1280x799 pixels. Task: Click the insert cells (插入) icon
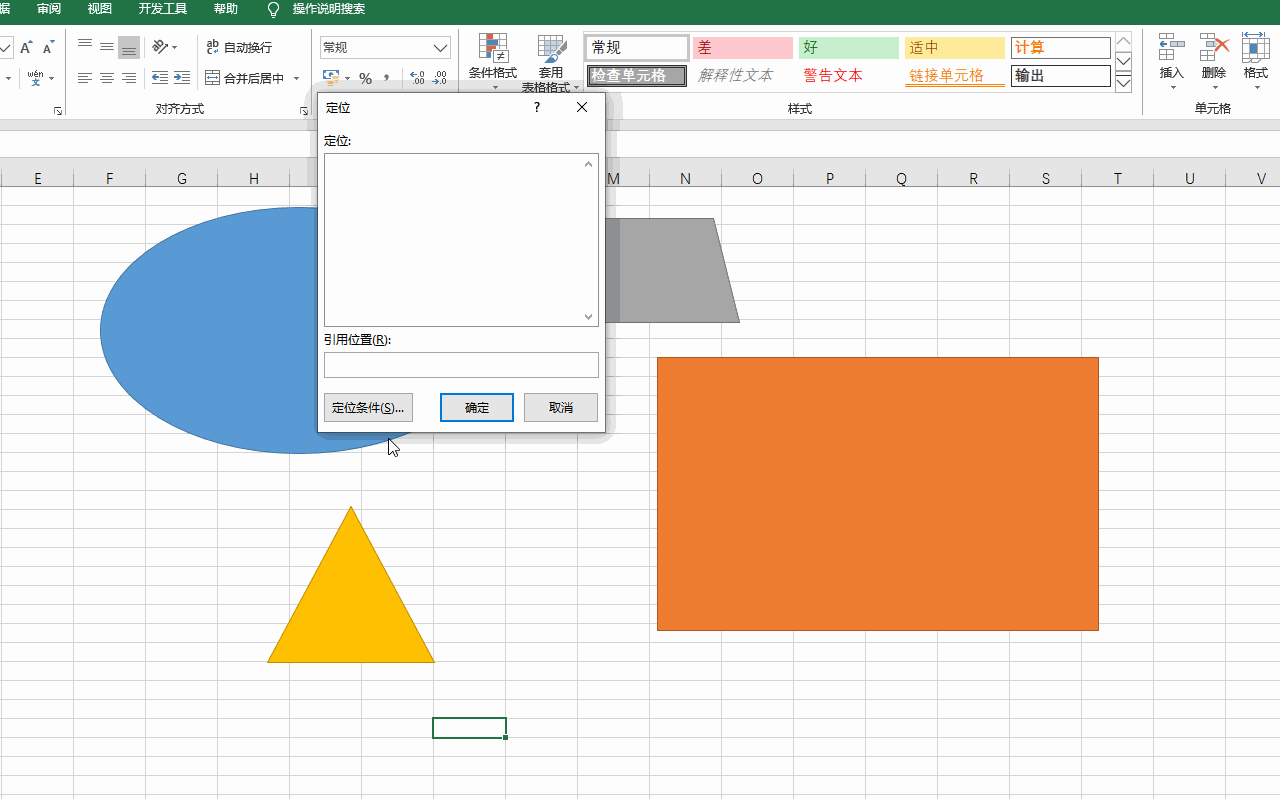[1171, 48]
